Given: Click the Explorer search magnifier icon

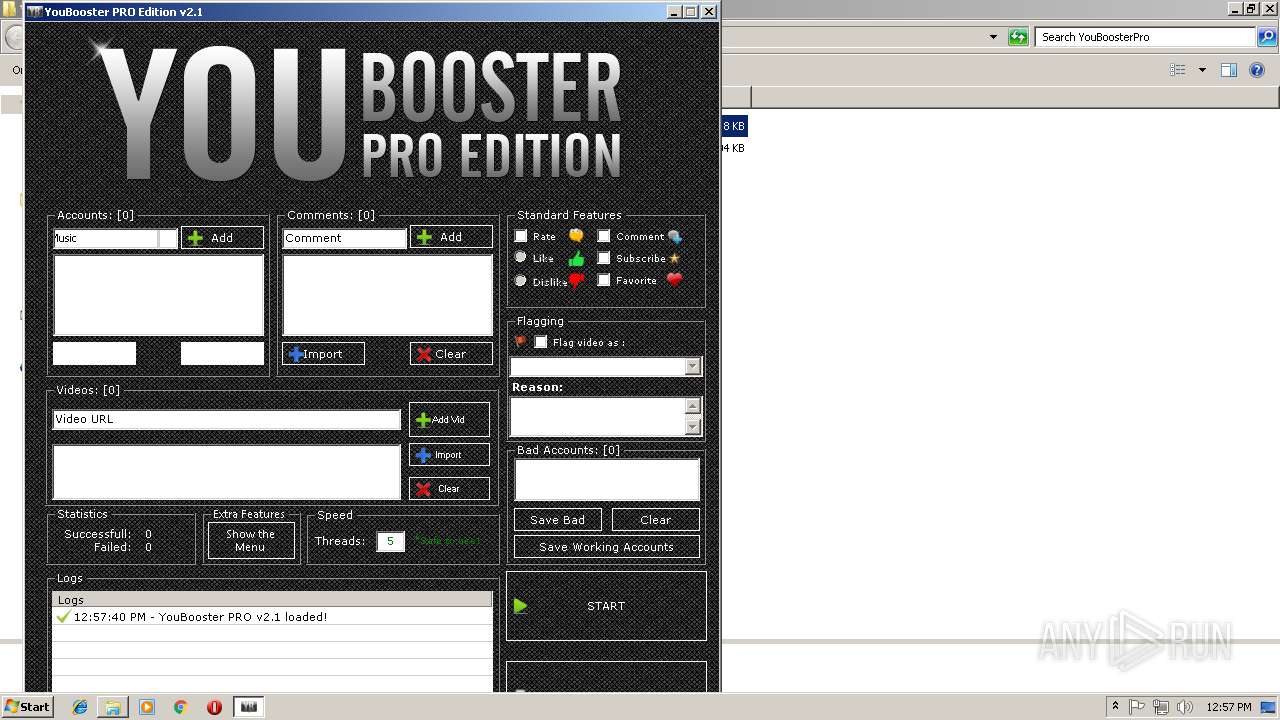Looking at the screenshot, I should coord(1265,37).
